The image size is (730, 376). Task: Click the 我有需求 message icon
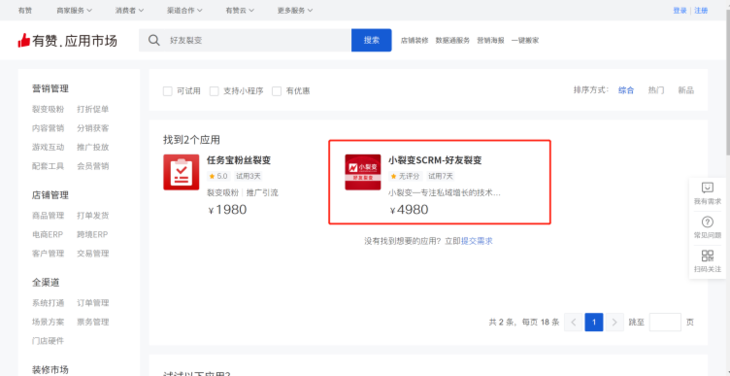coord(707,188)
